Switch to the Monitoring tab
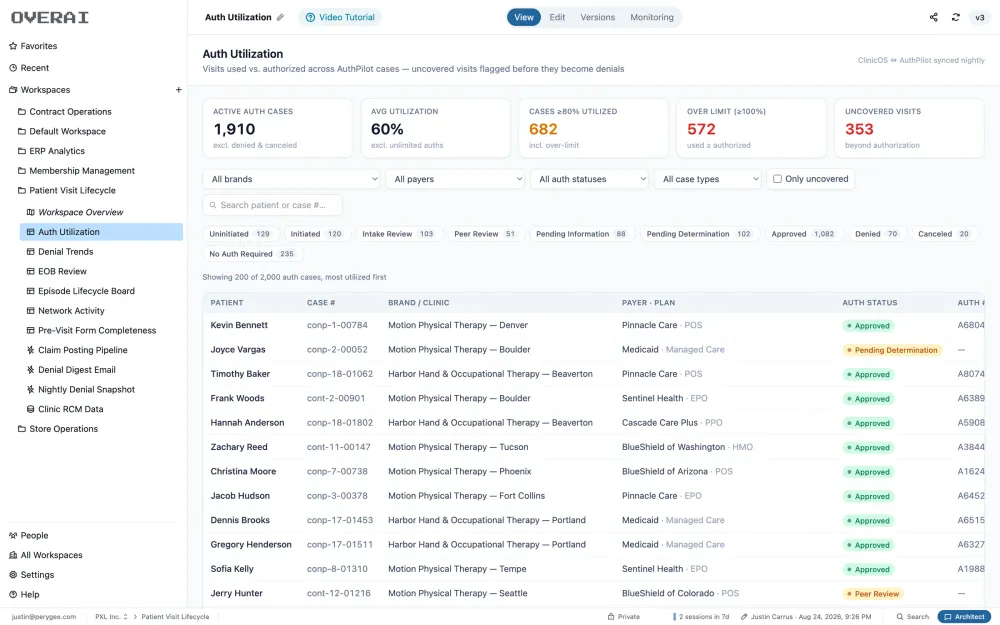This screenshot has height=625, width=1000. pyautogui.click(x=652, y=17)
